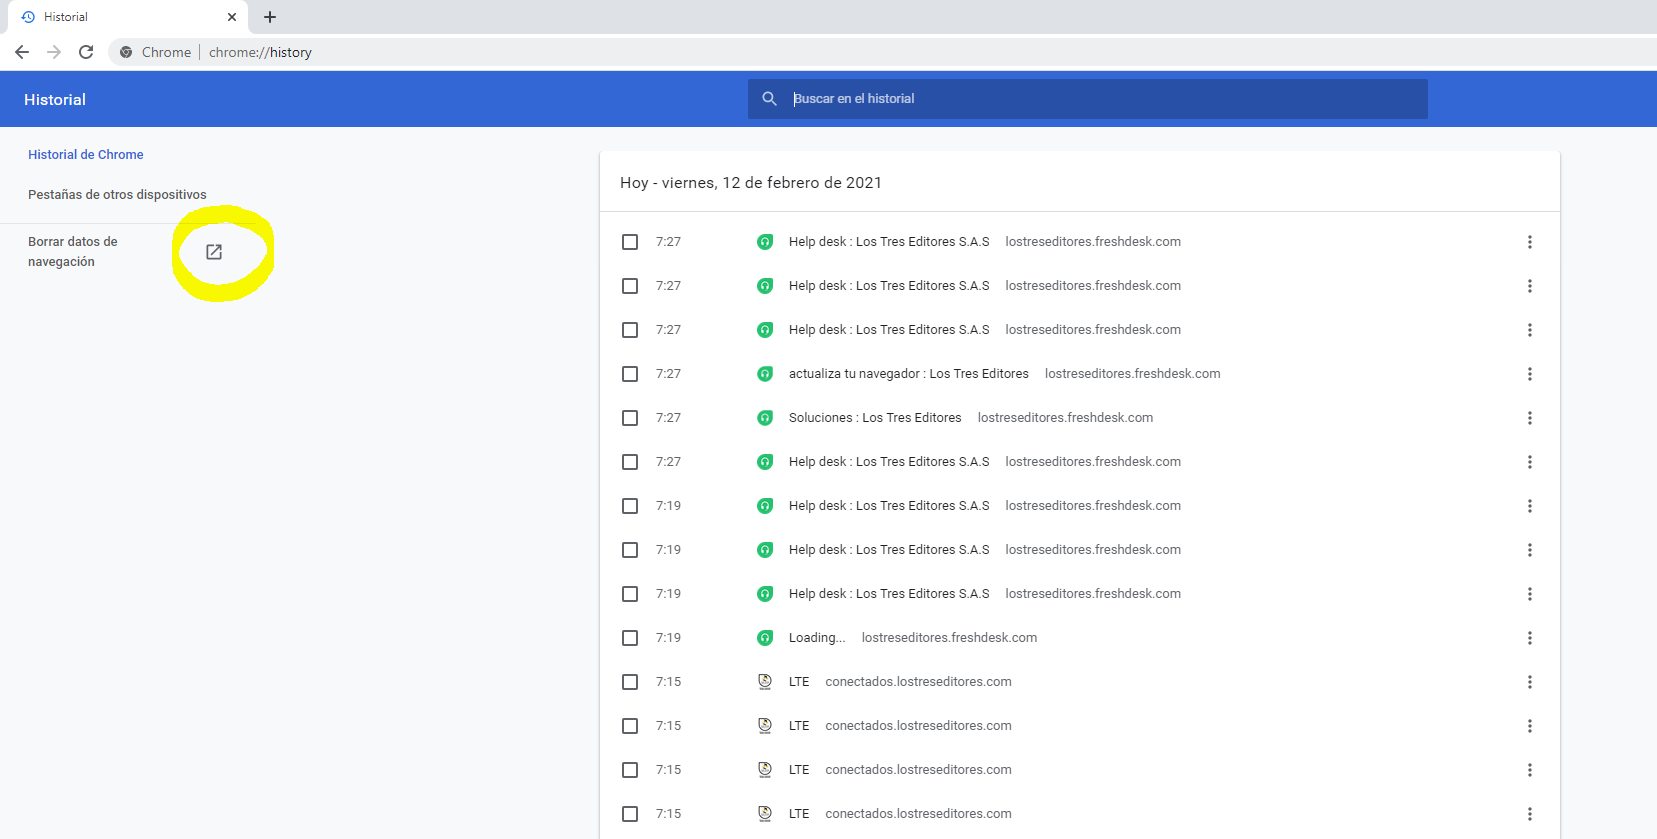1657x839 pixels.
Task: Open more actions for first 7:19 Help desk entry
Action: (x=1530, y=506)
